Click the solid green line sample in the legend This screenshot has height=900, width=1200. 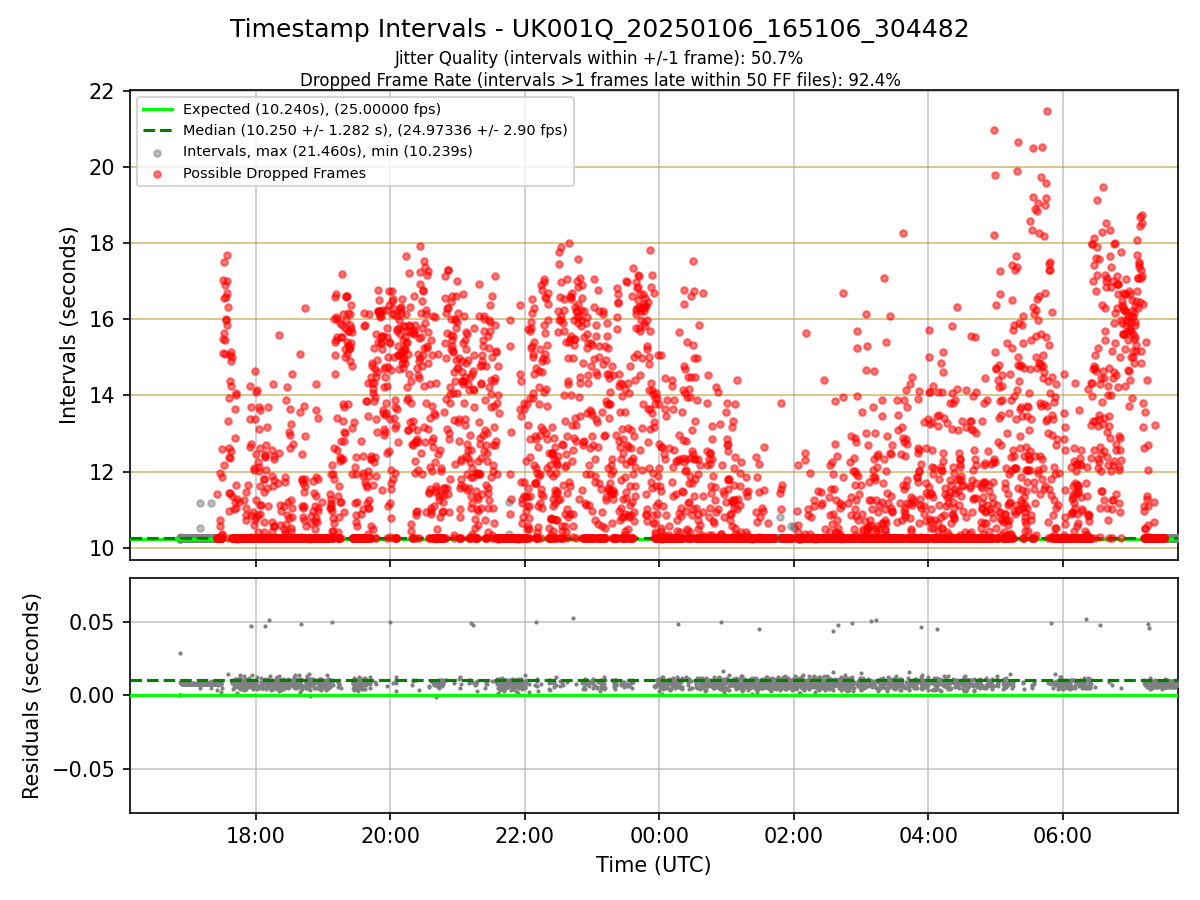[x=159, y=109]
